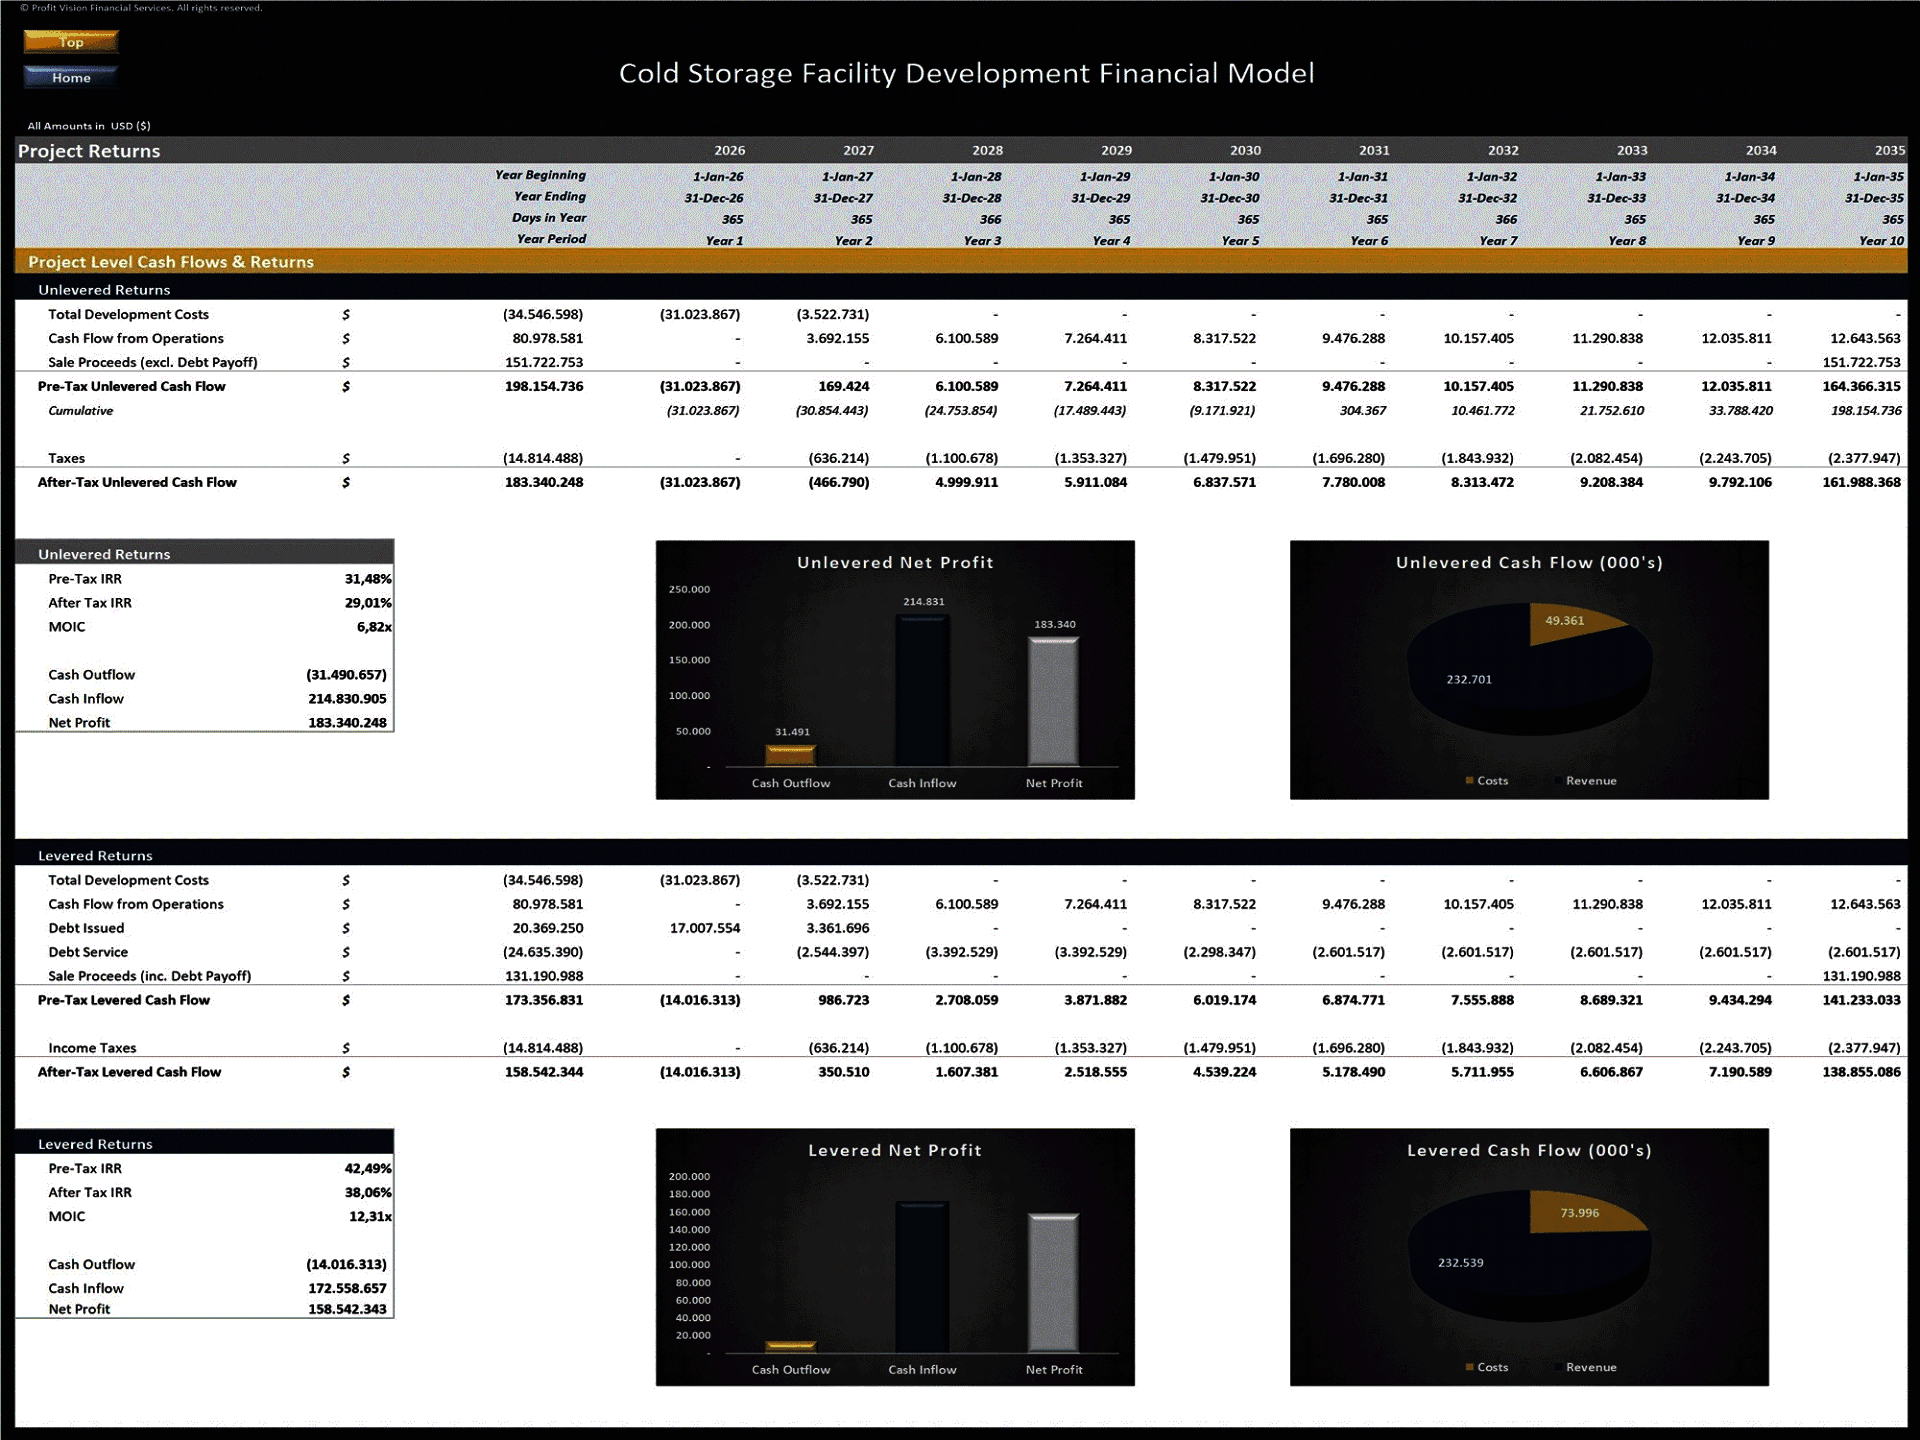
Task: Select the Pre-Tax IRR value of 31,48%
Action: pyautogui.click(x=368, y=578)
